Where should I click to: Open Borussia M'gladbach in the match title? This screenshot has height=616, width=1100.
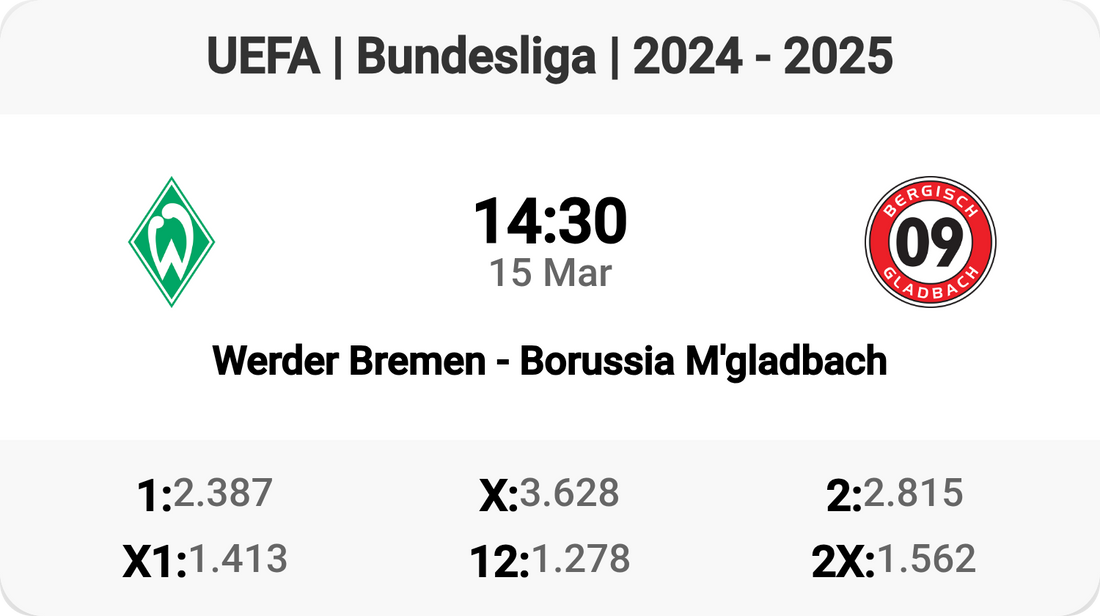pos(703,361)
